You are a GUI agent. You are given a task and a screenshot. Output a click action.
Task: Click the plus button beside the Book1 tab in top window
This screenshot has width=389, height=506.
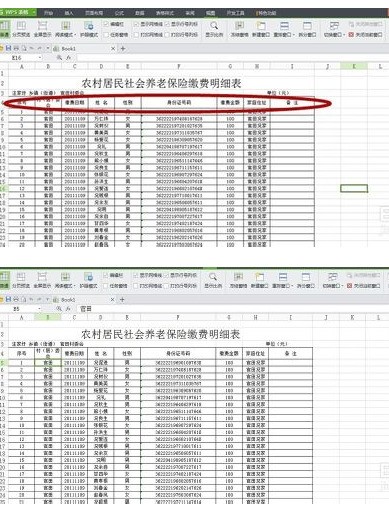(x=123, y=49)
